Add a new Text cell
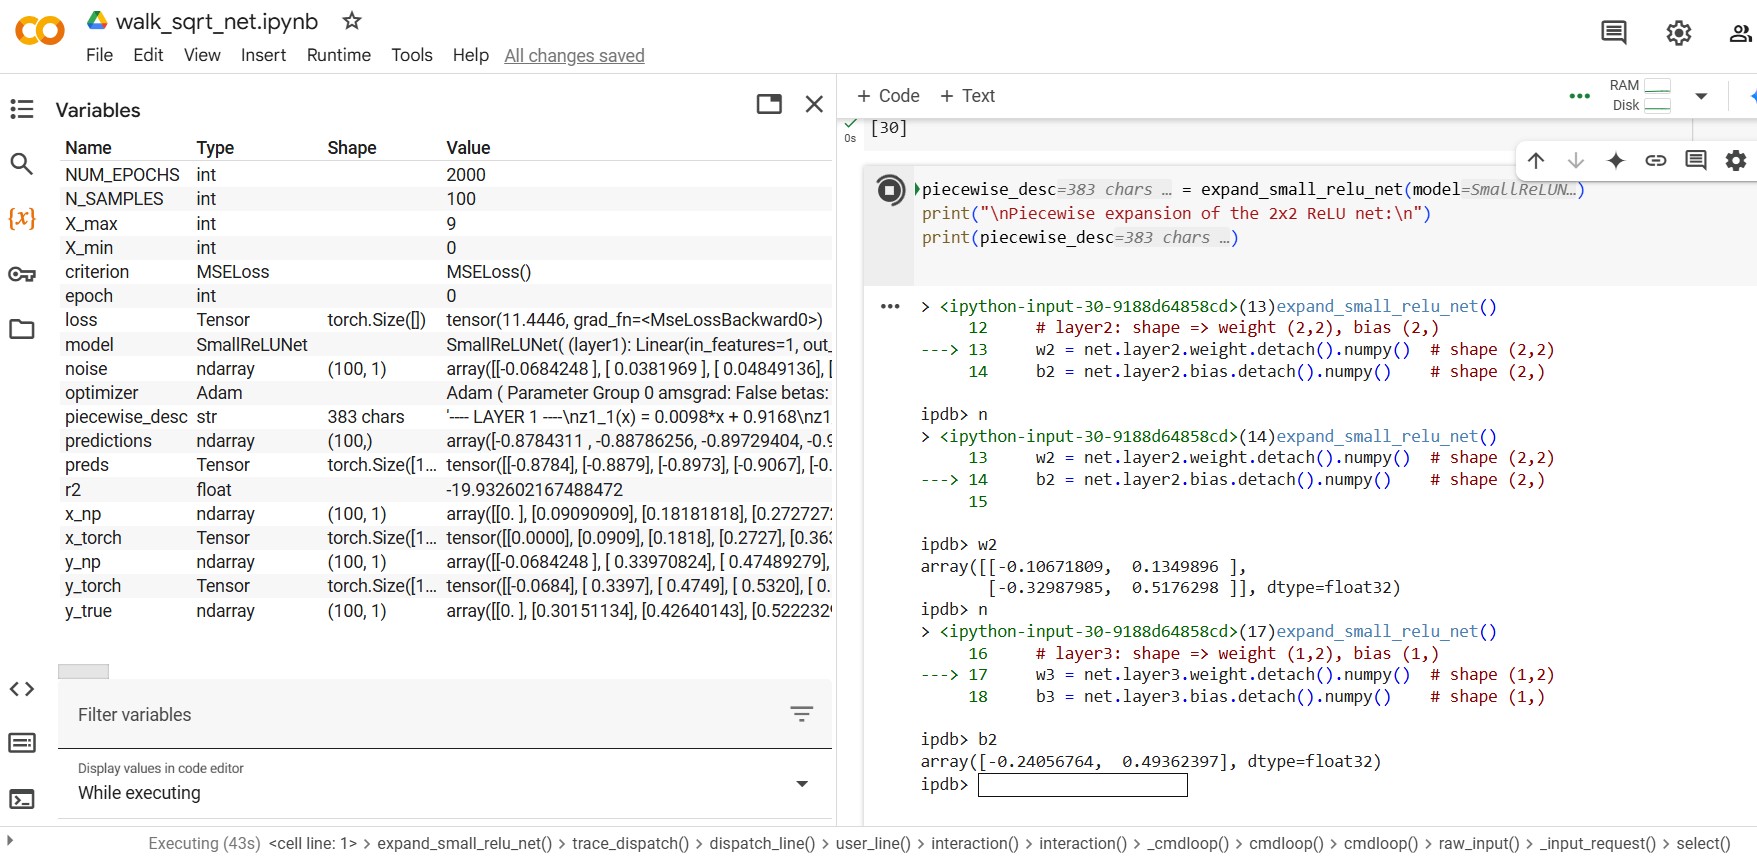This screenshot has height=856, width=1757. 967,96
